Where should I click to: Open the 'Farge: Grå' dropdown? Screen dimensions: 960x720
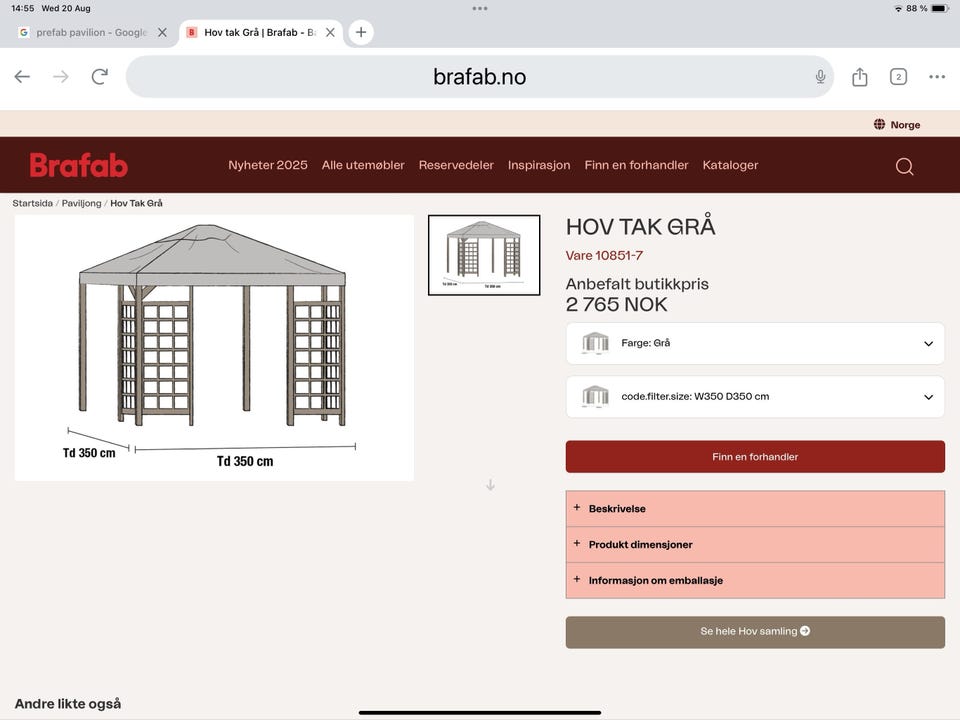click(755, 343)
